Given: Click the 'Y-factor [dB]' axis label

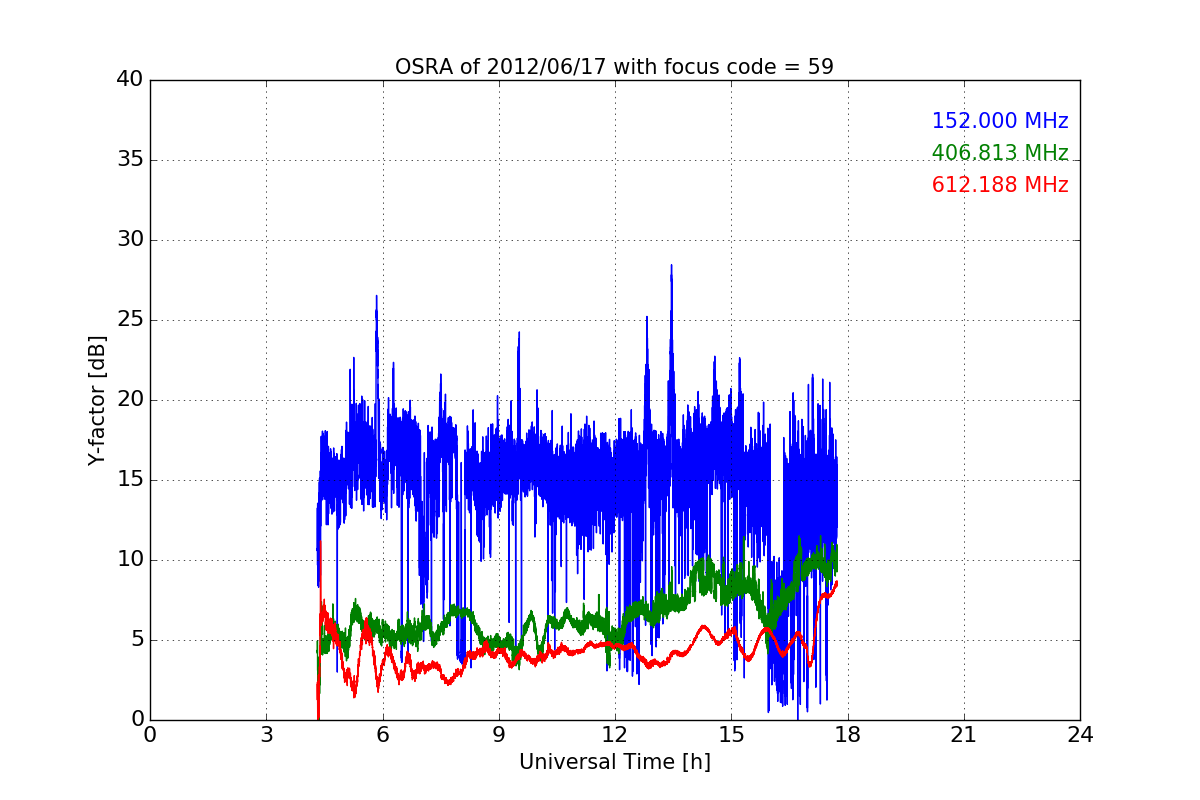Looking at the screenshot, I should (x=97, y=400).
